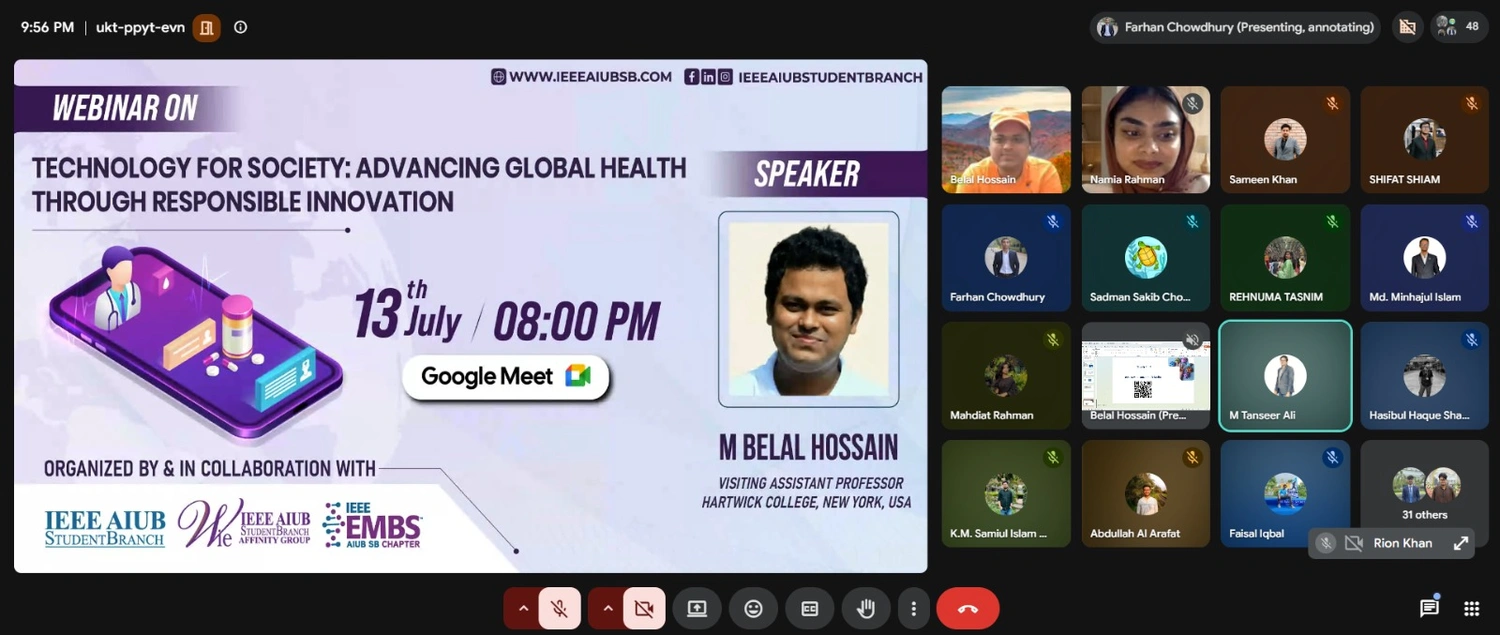Click the muted mic icon on Rion Khan self-view
The height and width of the screenshot is (635, 1500).
coord(1325,543)
